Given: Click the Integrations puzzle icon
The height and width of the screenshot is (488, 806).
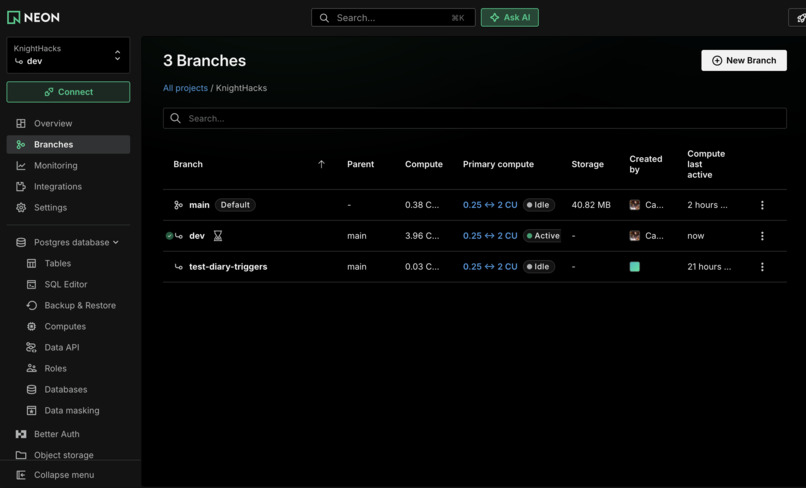Looking at the screenshot, I should coord(21,187).
